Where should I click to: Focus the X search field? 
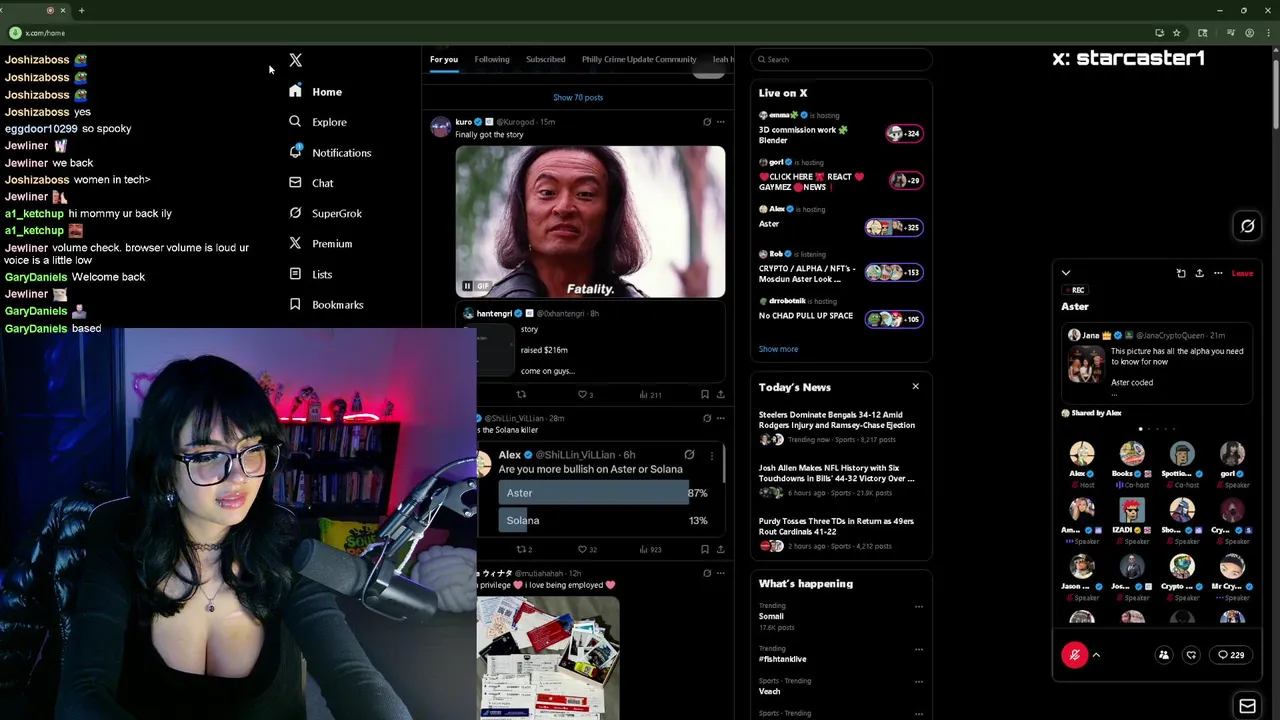pos(841,59)
